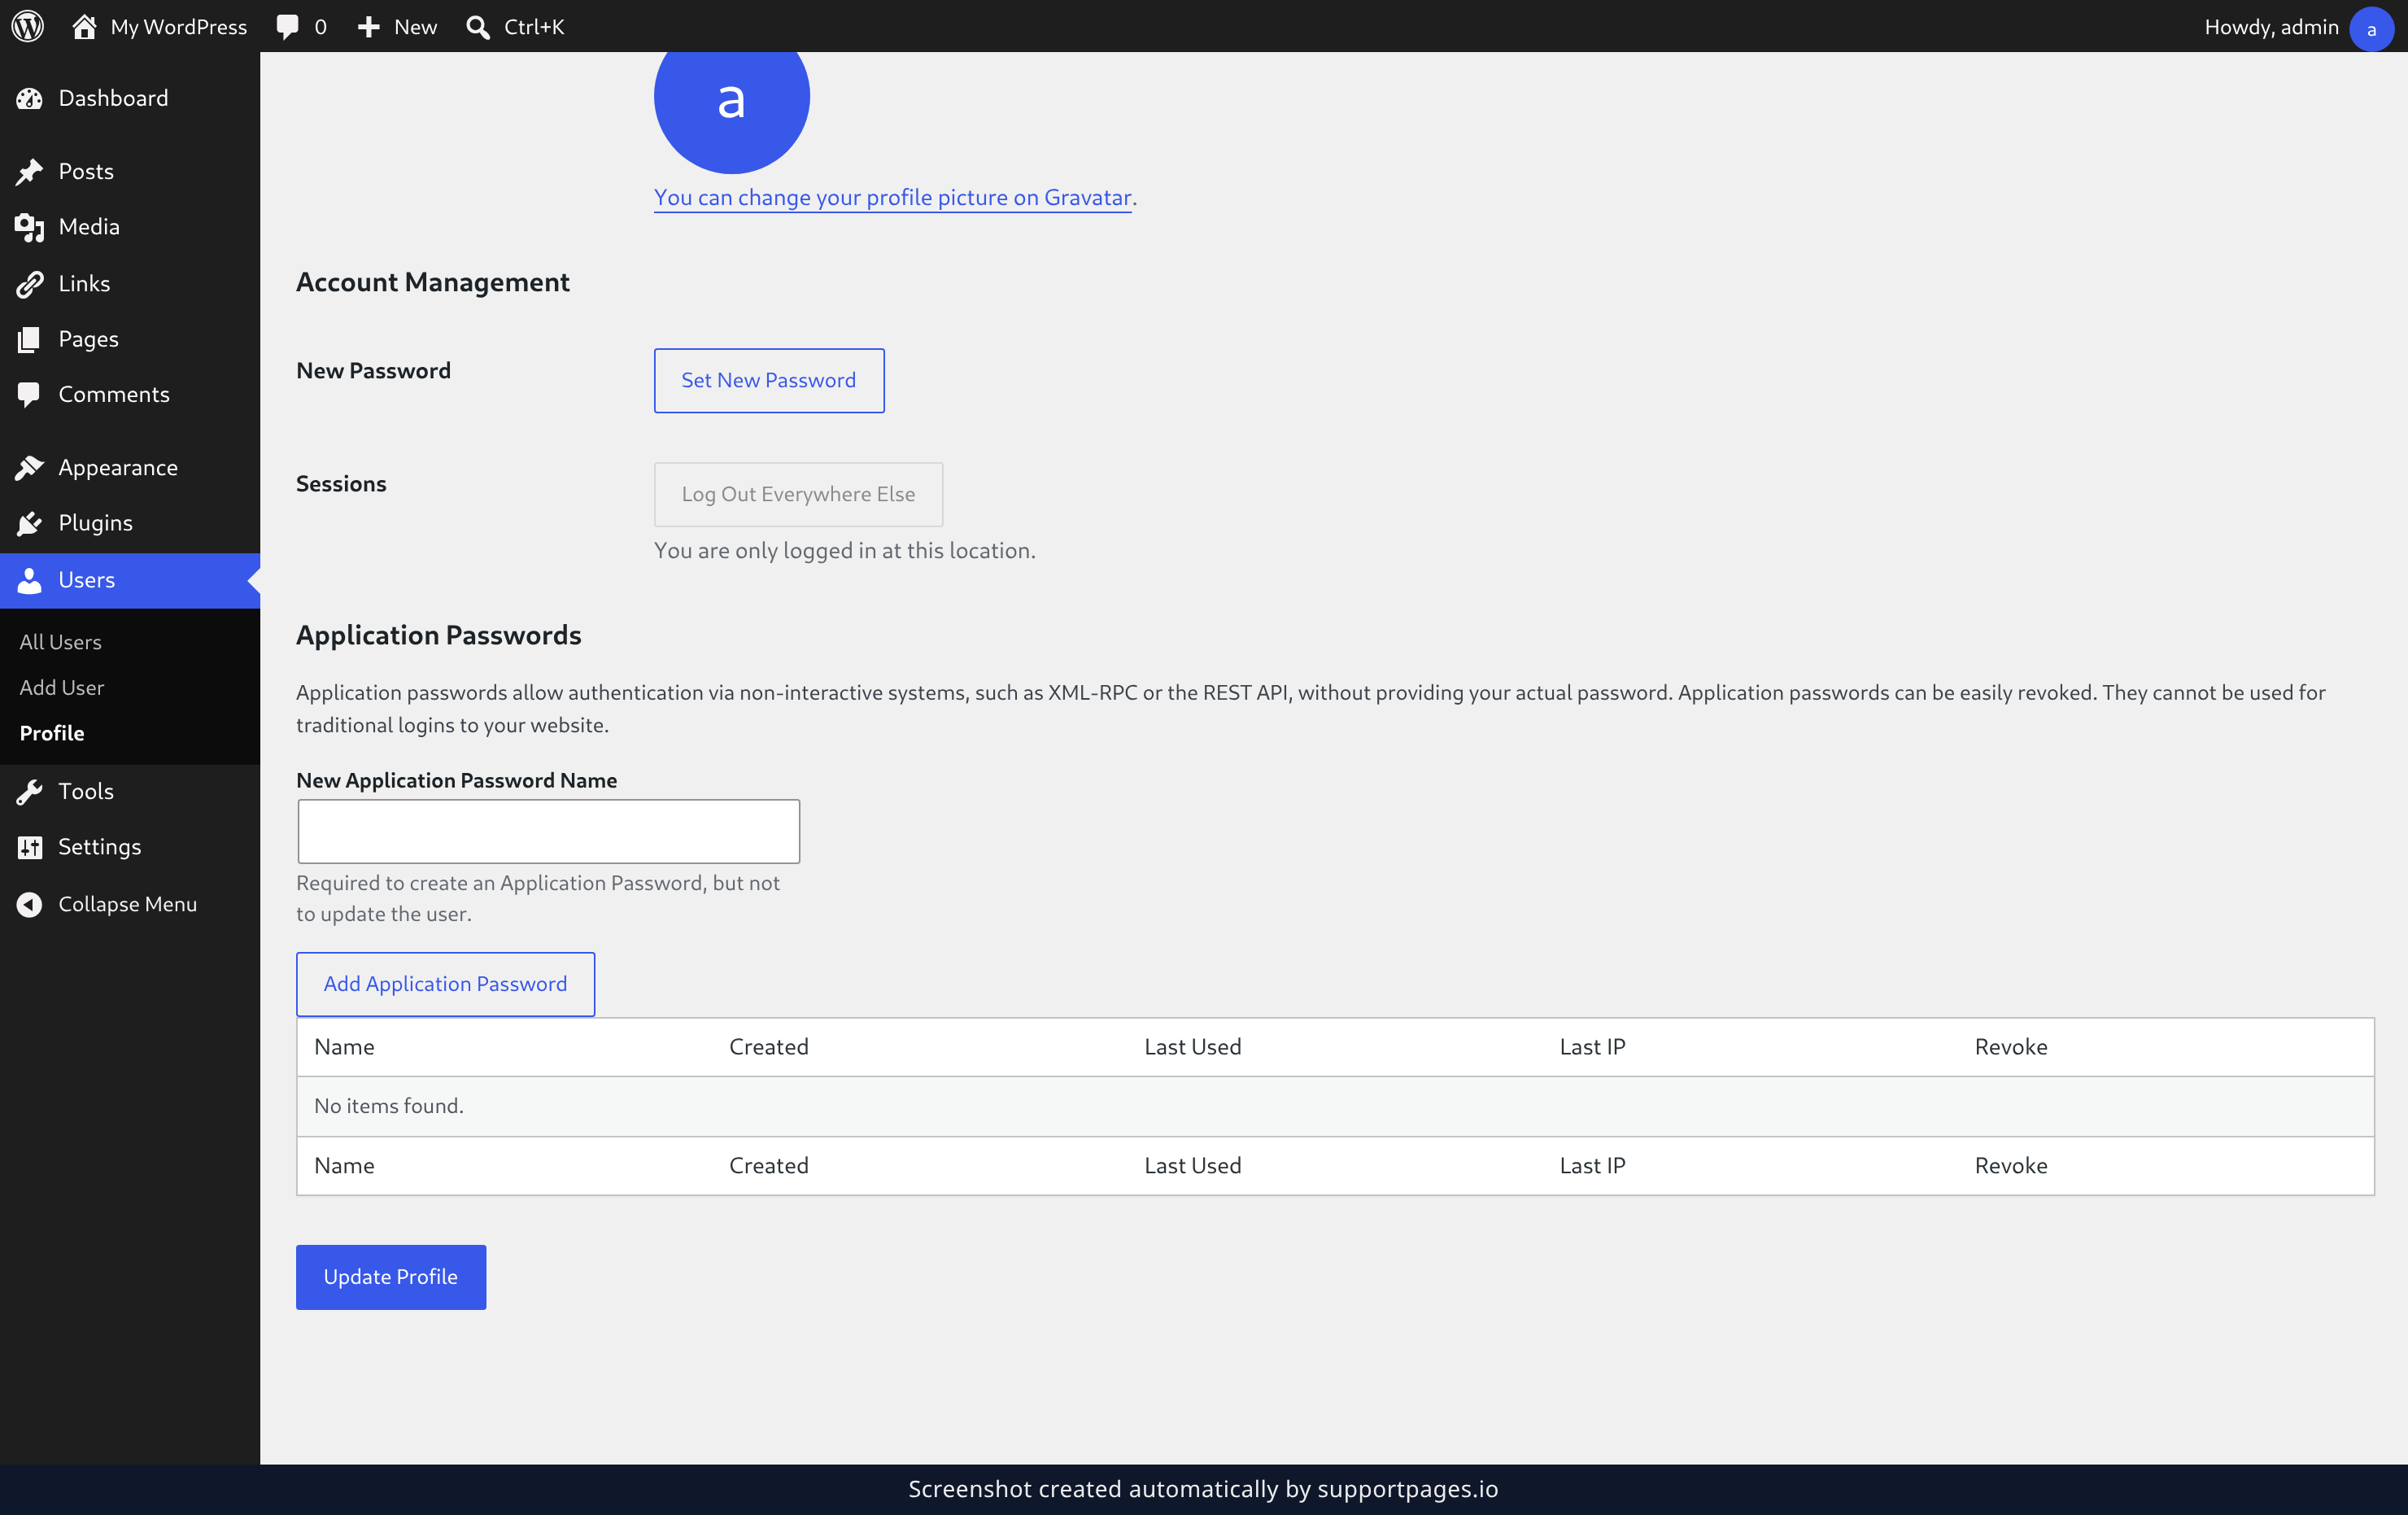Click the Pages icon in sidebar
The width and height of the screenshot is (2408, 1515).
29,339
